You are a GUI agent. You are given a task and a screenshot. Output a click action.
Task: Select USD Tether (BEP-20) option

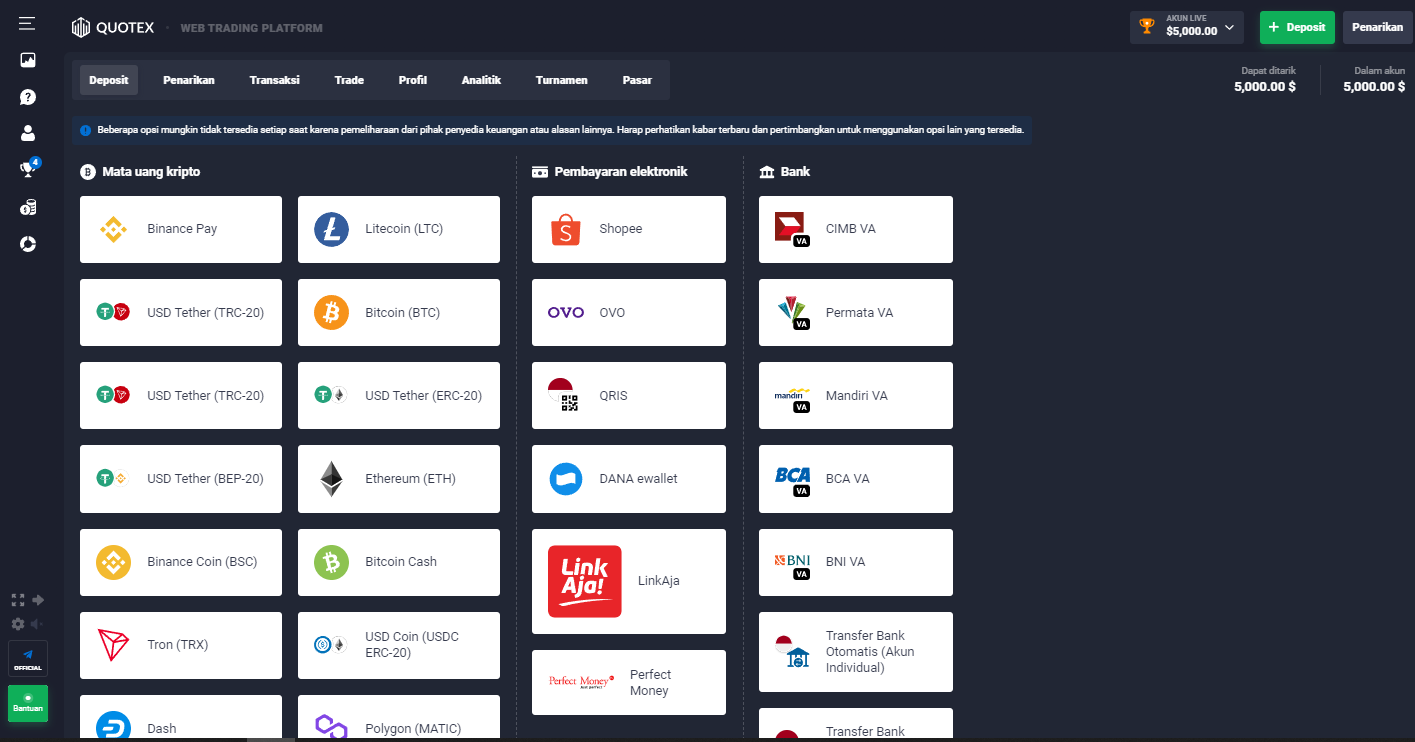tap(181, 478)
